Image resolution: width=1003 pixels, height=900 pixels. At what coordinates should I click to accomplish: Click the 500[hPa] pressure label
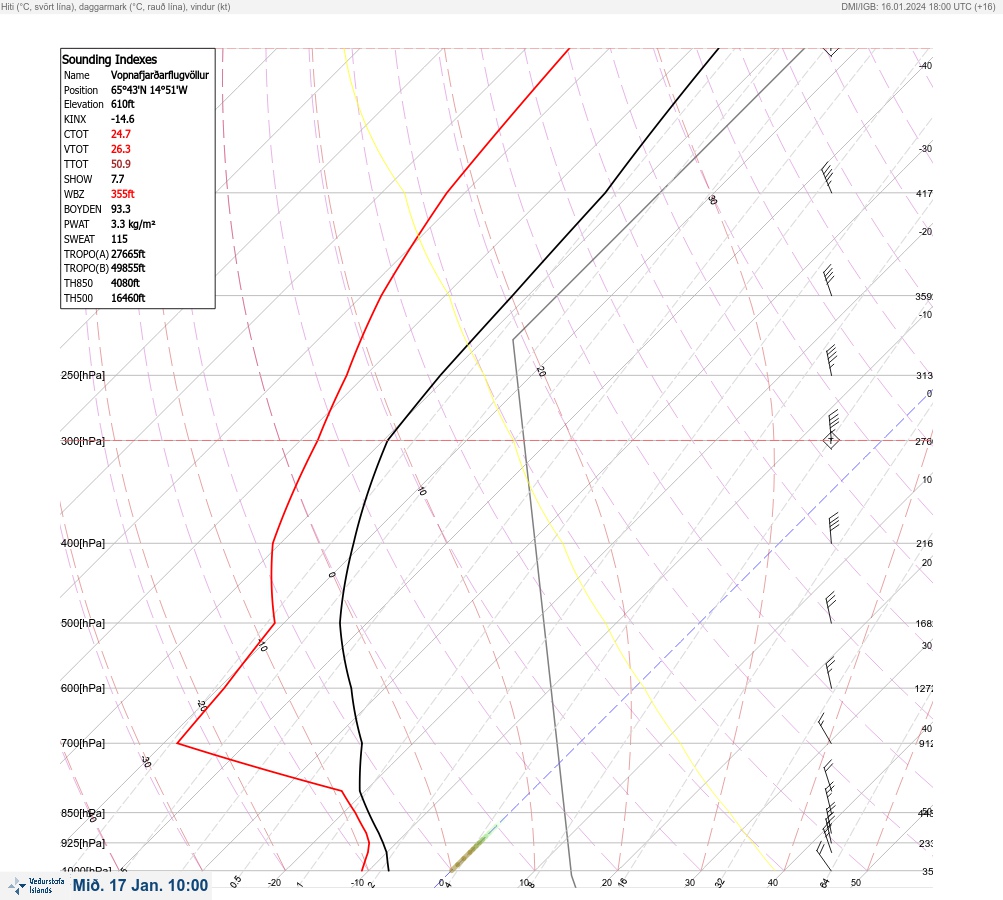click(83, 623)
